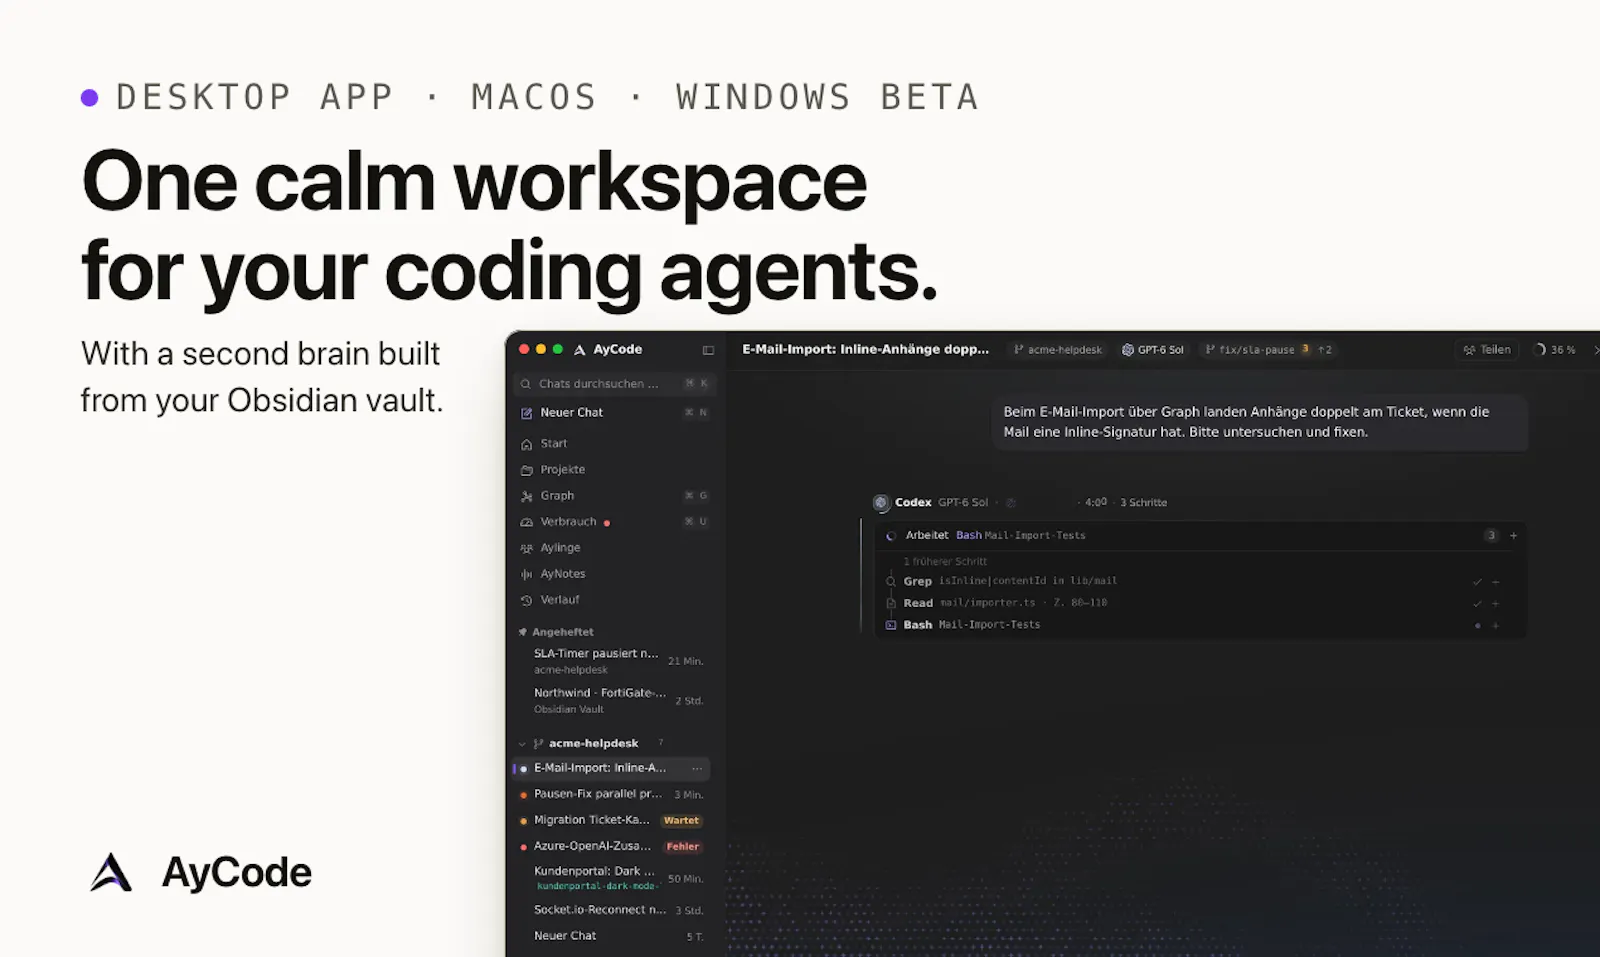Viewport: 1600px width, 957px height.
Task: Open Azure-OpenAI-Zusa... chat
Action: 592,846
